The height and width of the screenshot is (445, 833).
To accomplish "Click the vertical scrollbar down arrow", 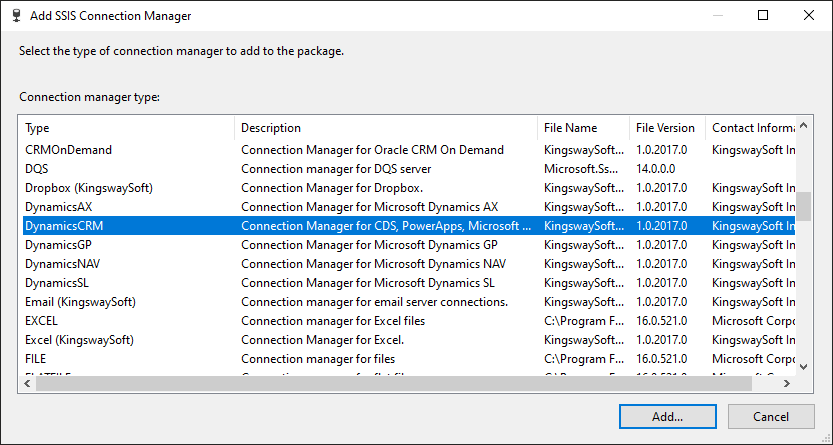I will tap(804, 366).
